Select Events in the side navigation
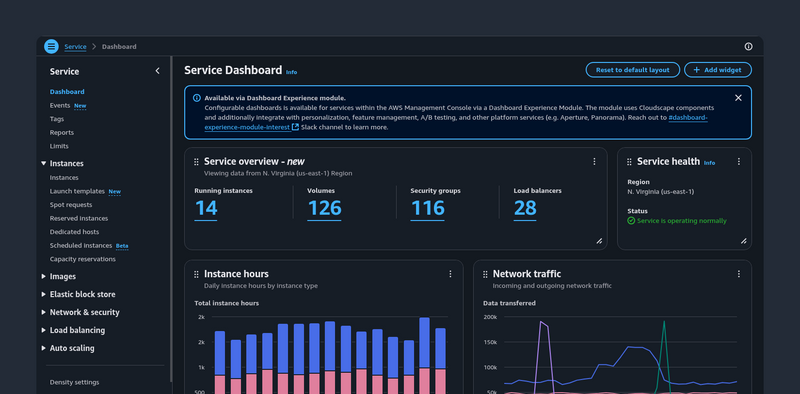 pyautogui.click(x=60, y=105)
